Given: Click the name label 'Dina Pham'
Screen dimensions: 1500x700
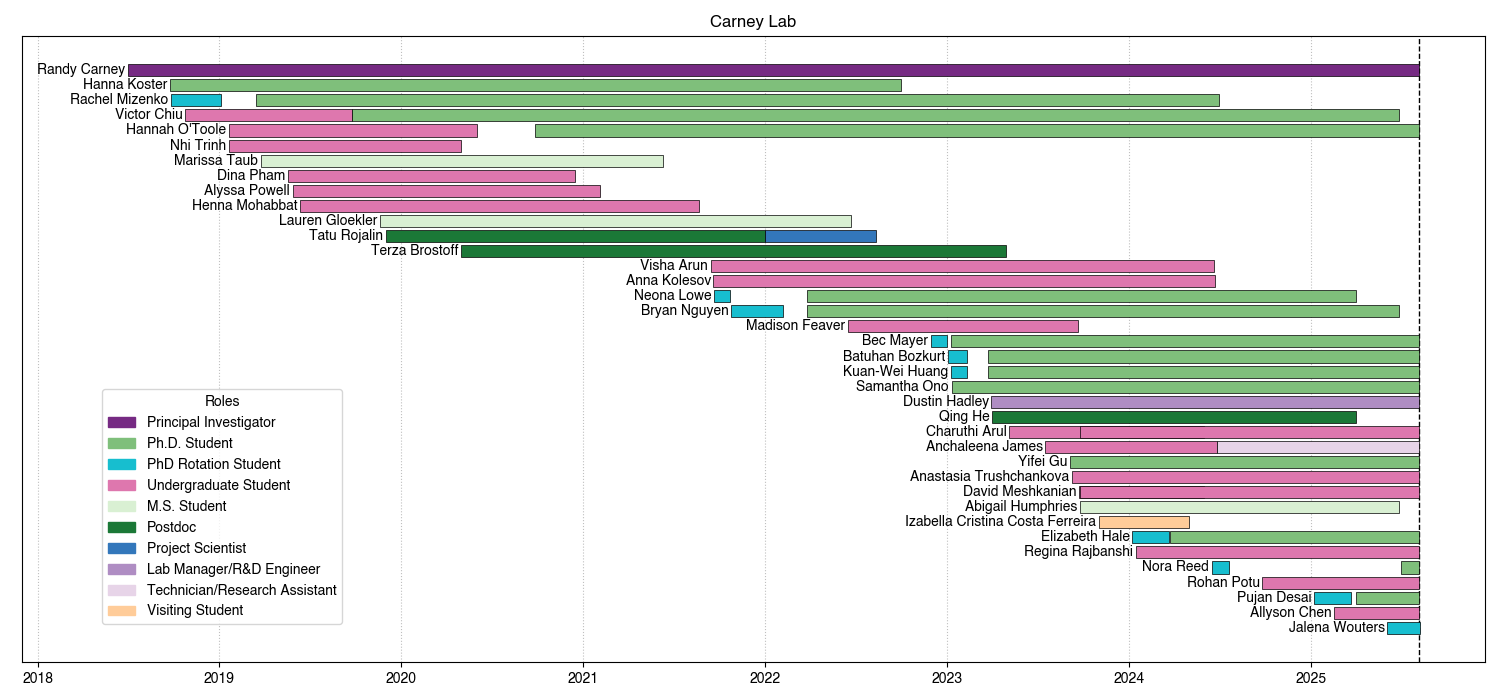Looking at the screenshot, I should (251, 176).
